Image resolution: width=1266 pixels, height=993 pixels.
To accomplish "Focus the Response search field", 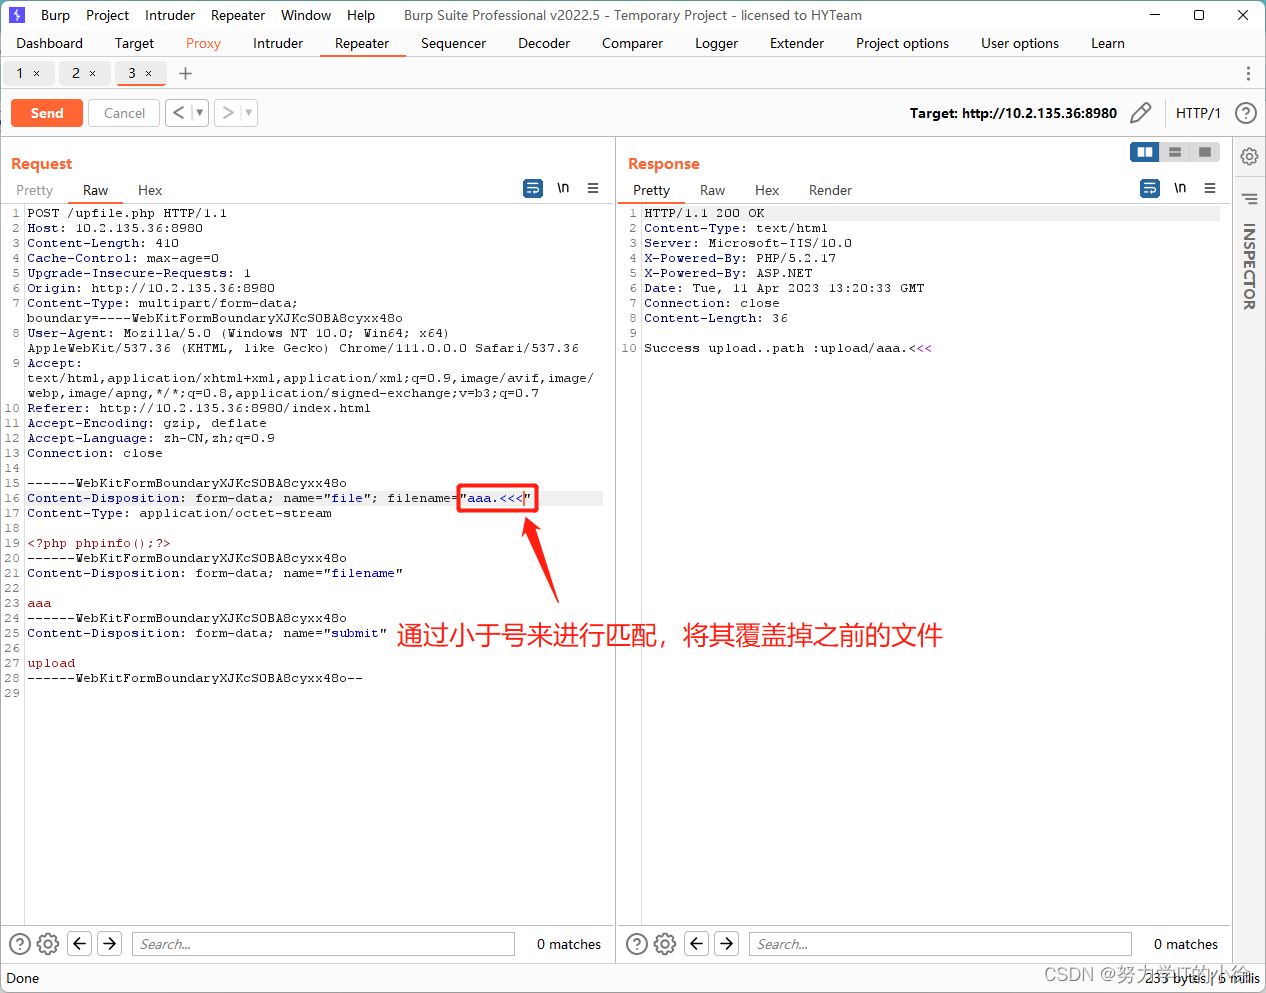I will (x=940, y=944).
